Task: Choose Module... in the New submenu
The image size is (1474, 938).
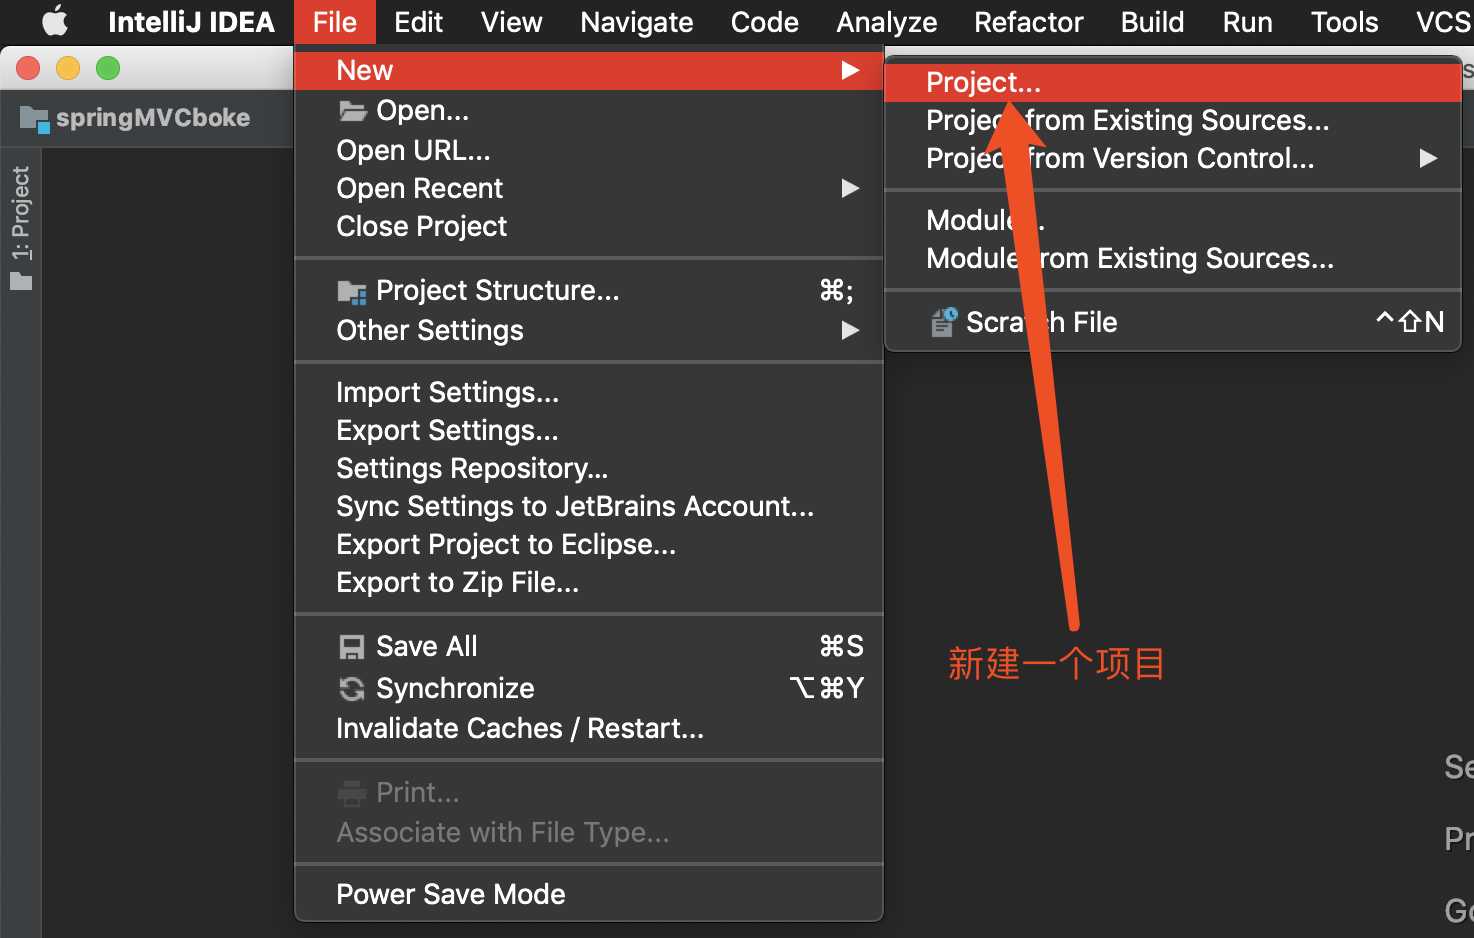Action: pos(1173,220)
